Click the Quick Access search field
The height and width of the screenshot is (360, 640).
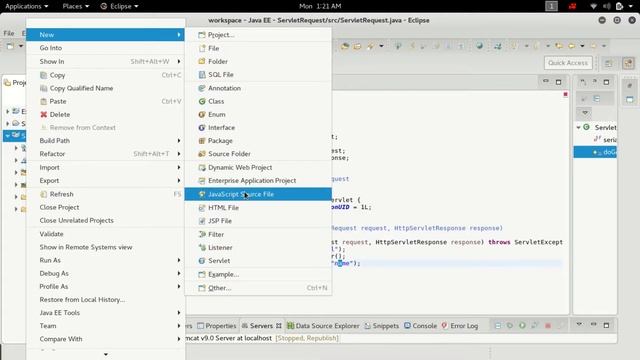point(568,63)
